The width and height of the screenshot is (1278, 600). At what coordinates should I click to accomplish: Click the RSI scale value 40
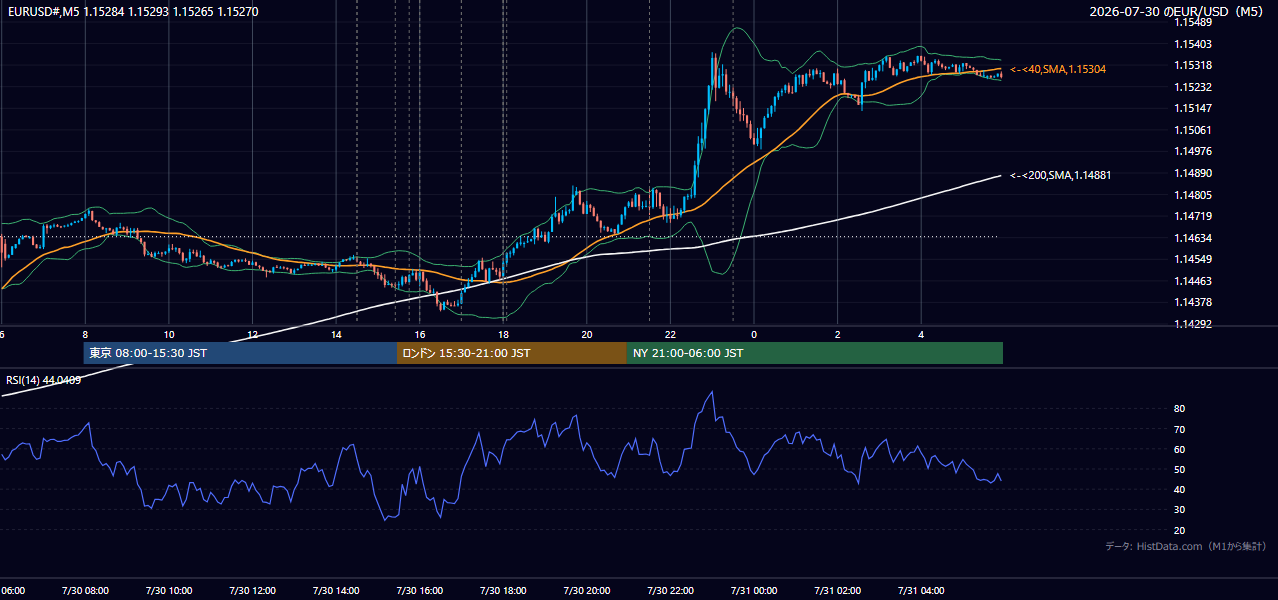click(x=1179, y=490)
